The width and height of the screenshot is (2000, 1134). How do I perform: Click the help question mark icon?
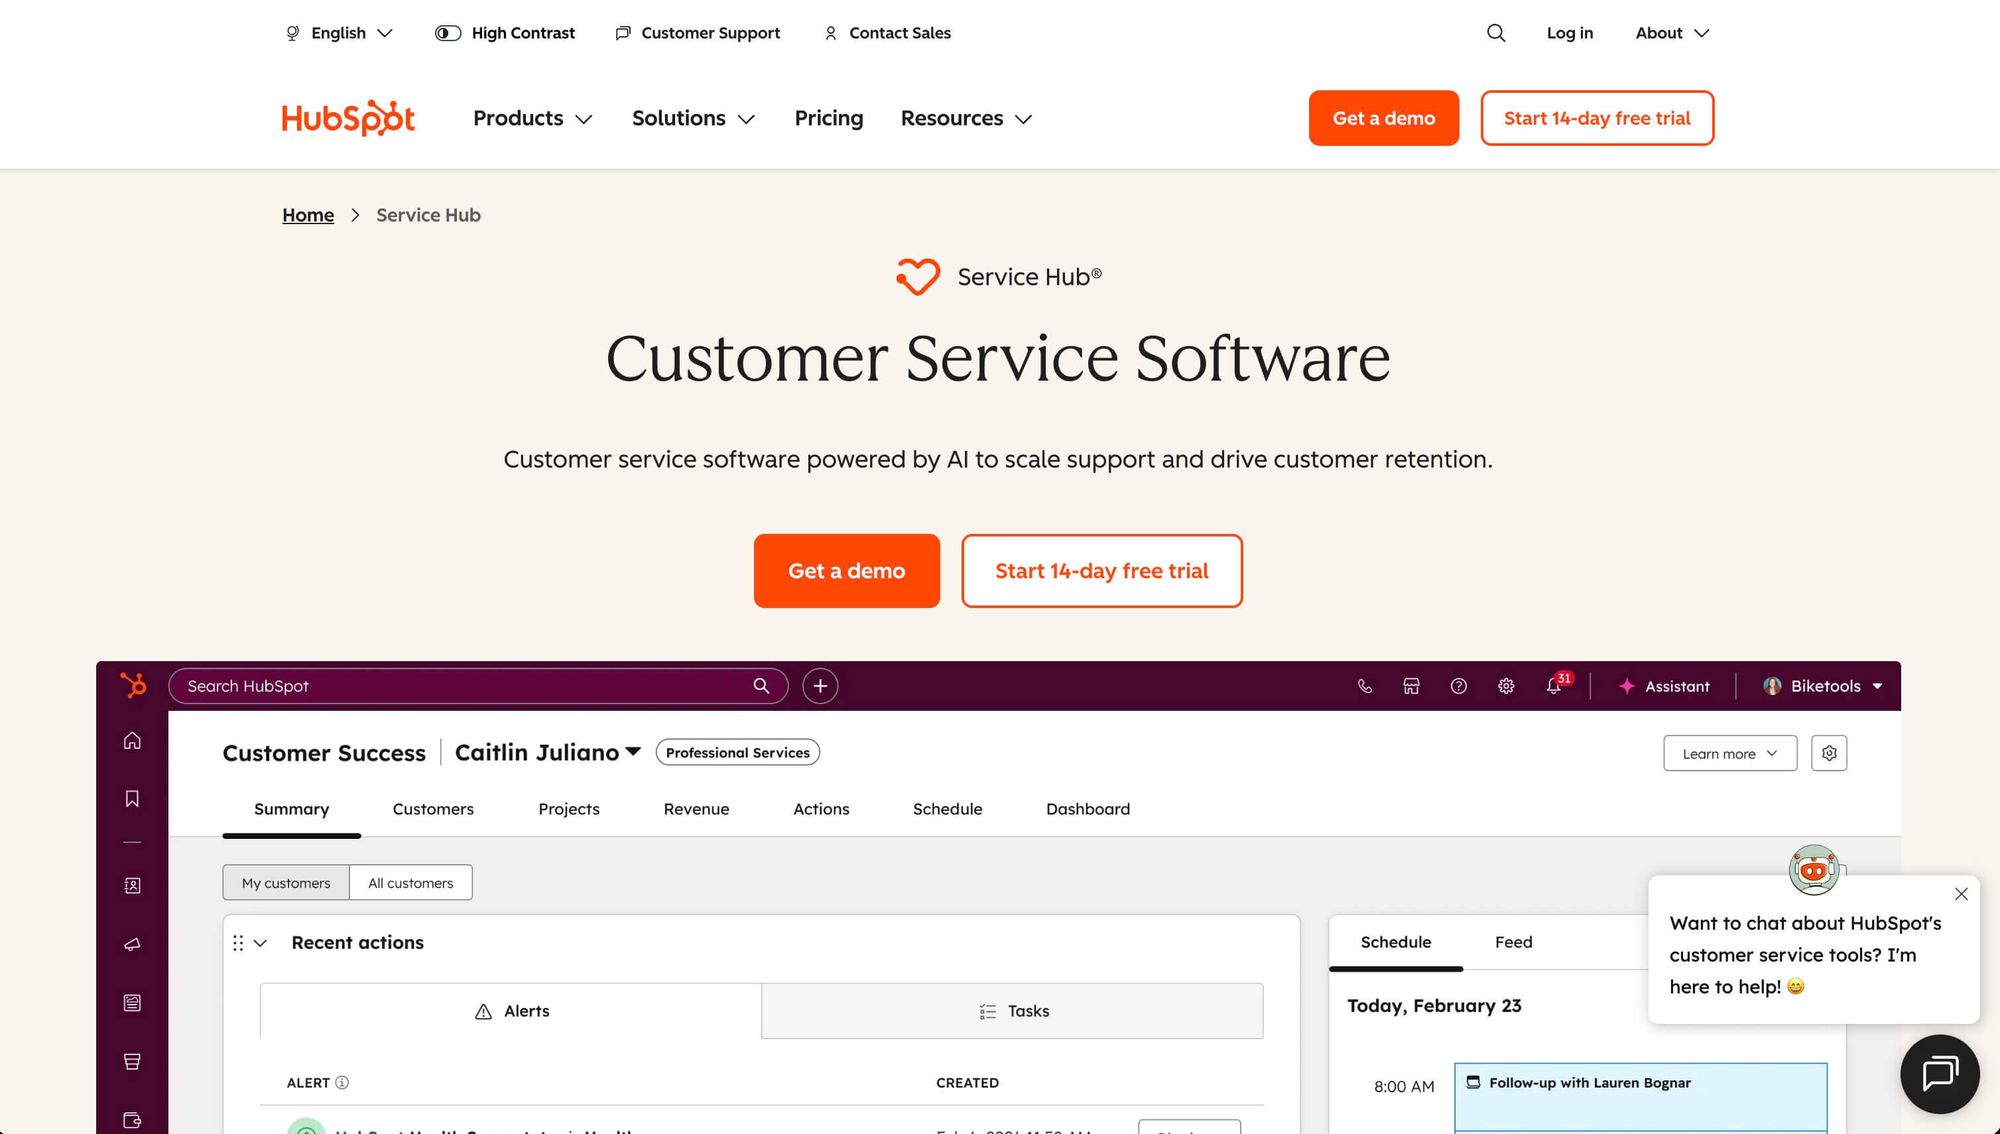1459,686
